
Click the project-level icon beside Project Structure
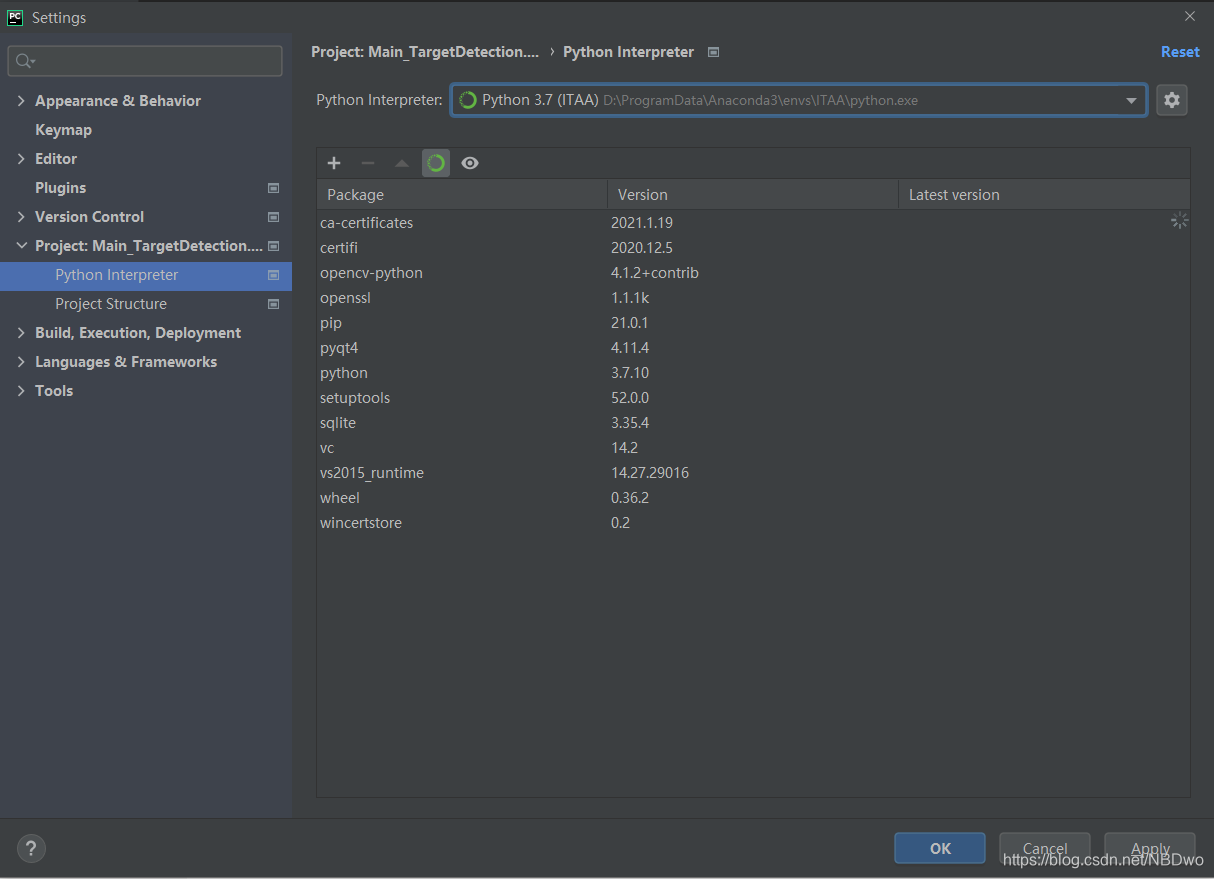pyautogui.click(x=274, y=304)
